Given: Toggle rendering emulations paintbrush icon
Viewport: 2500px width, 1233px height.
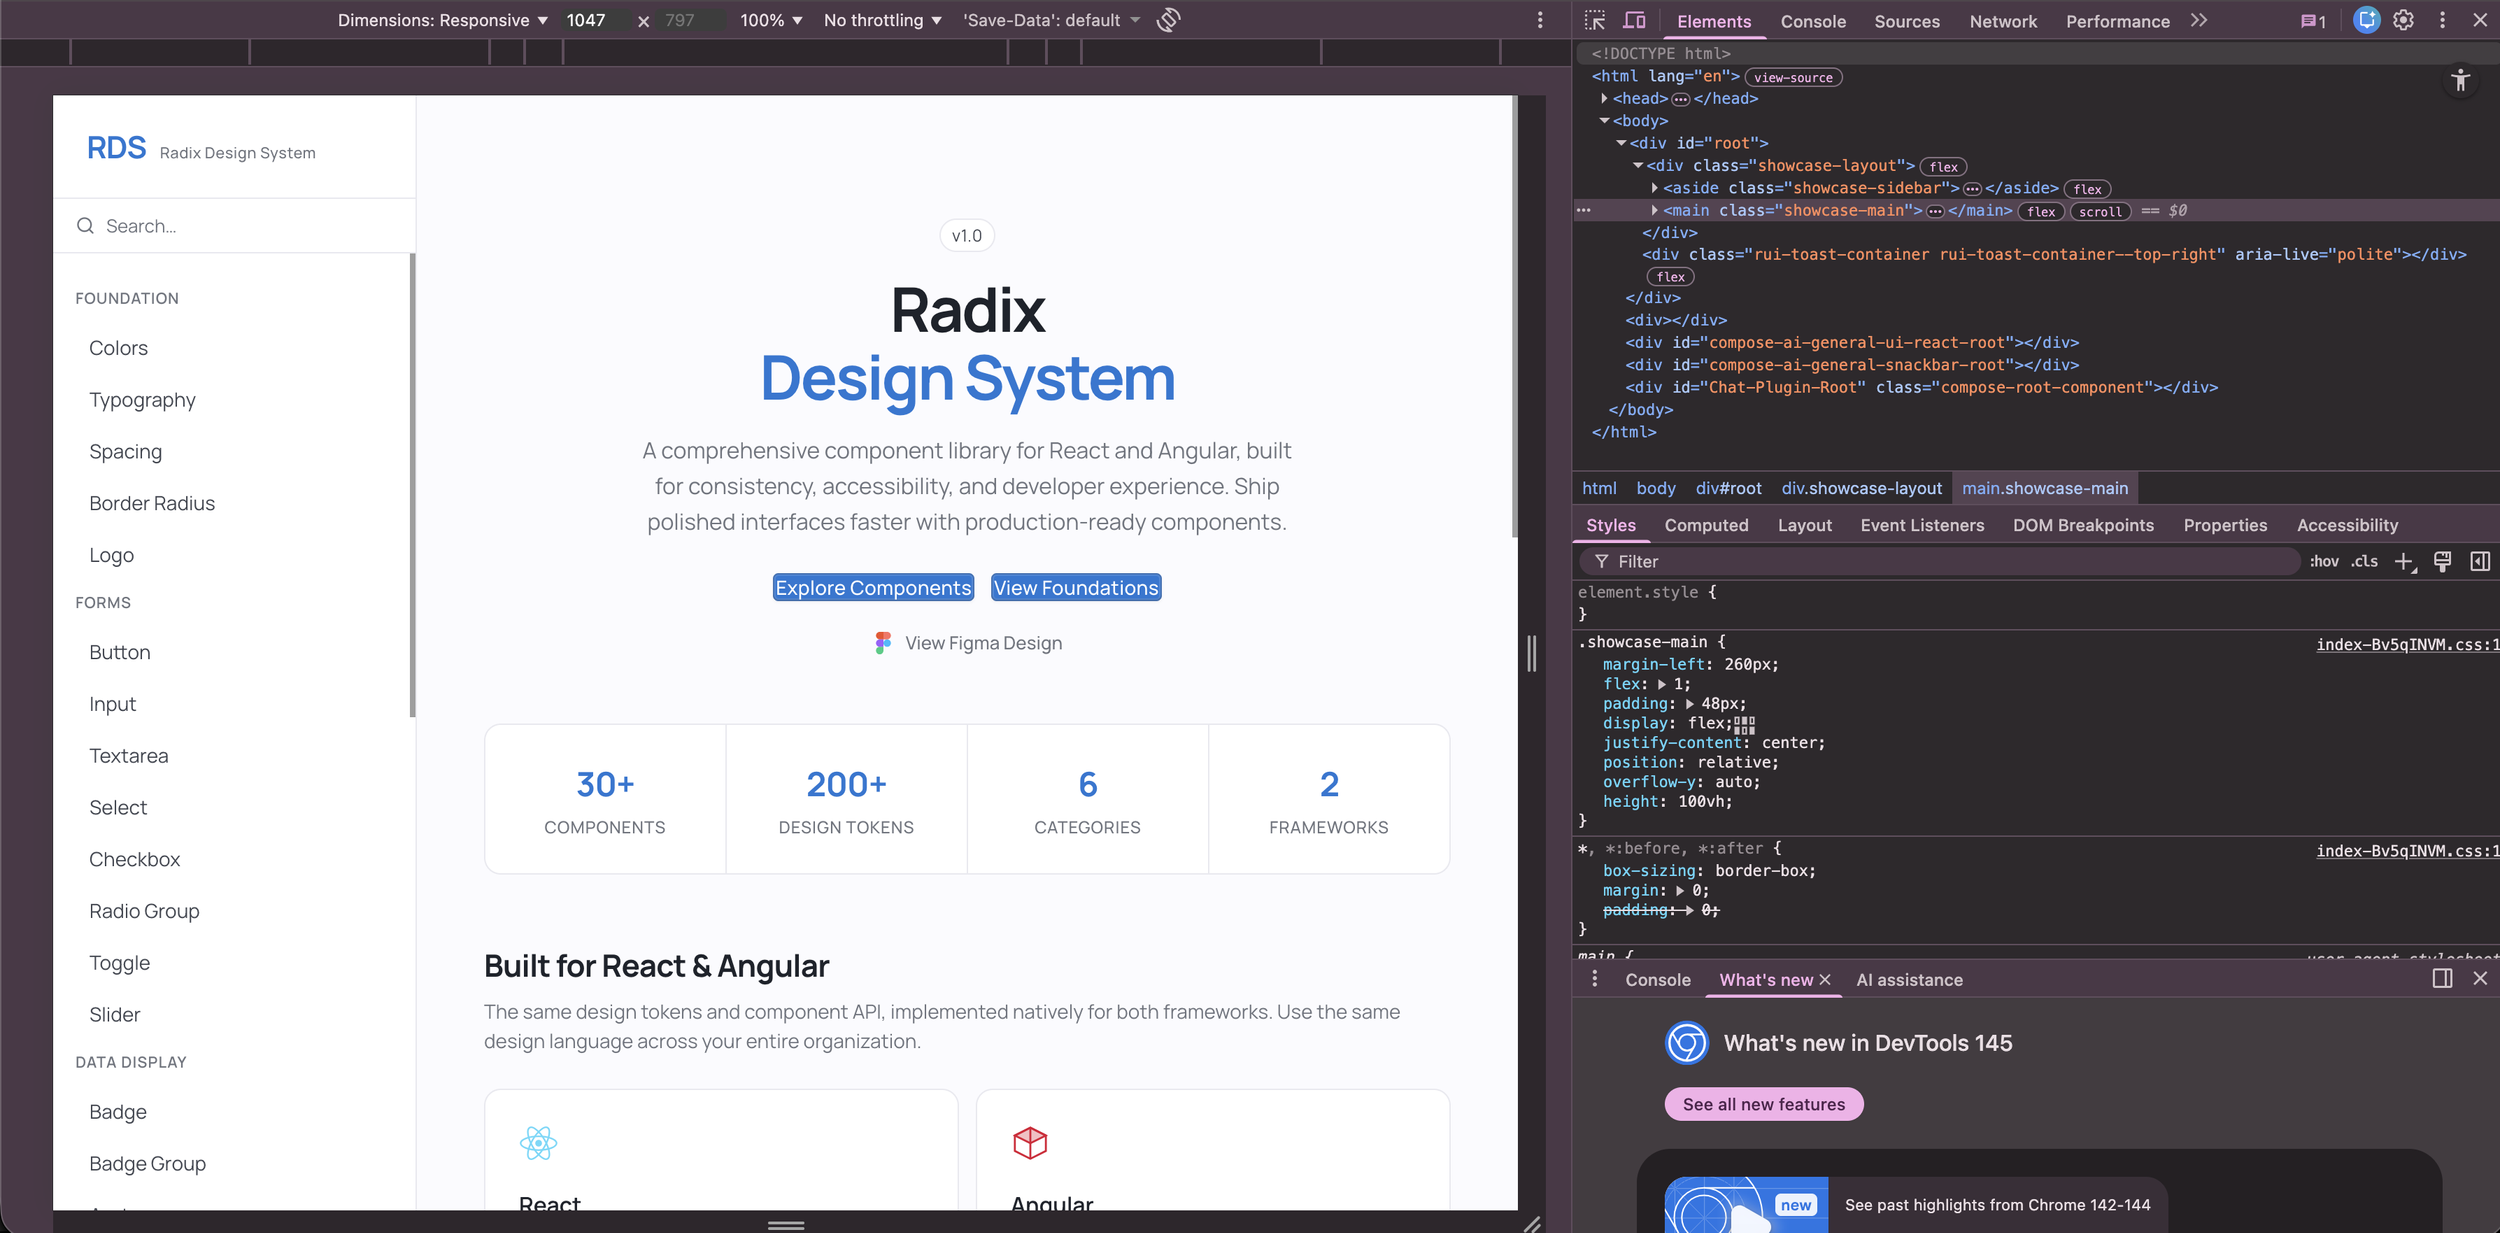Looking at the screenshot, I should (x=2442, y=562).
